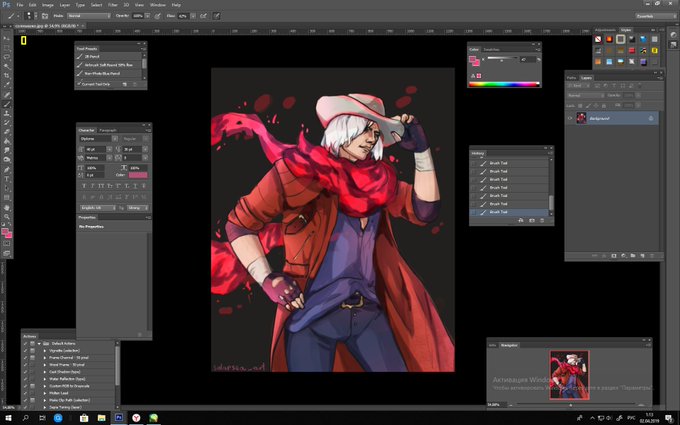
Task: Enable airbrush mode in options bar
Action: 203,16
